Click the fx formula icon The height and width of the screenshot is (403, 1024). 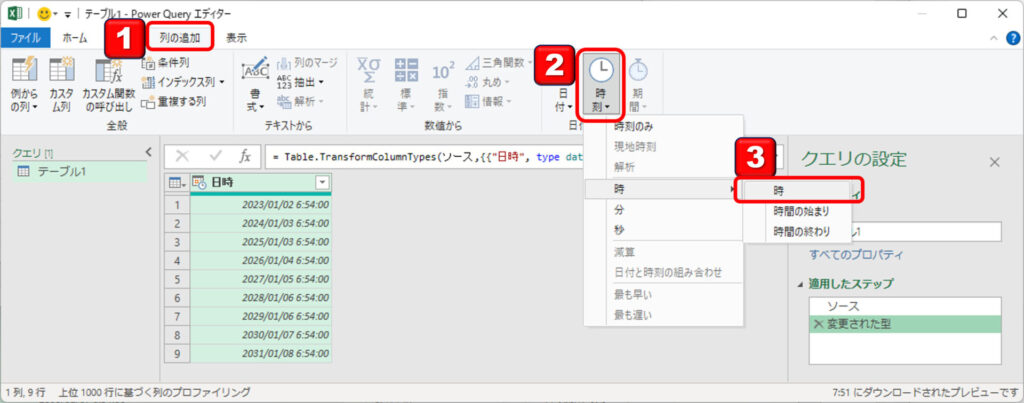tap(245, 157)
